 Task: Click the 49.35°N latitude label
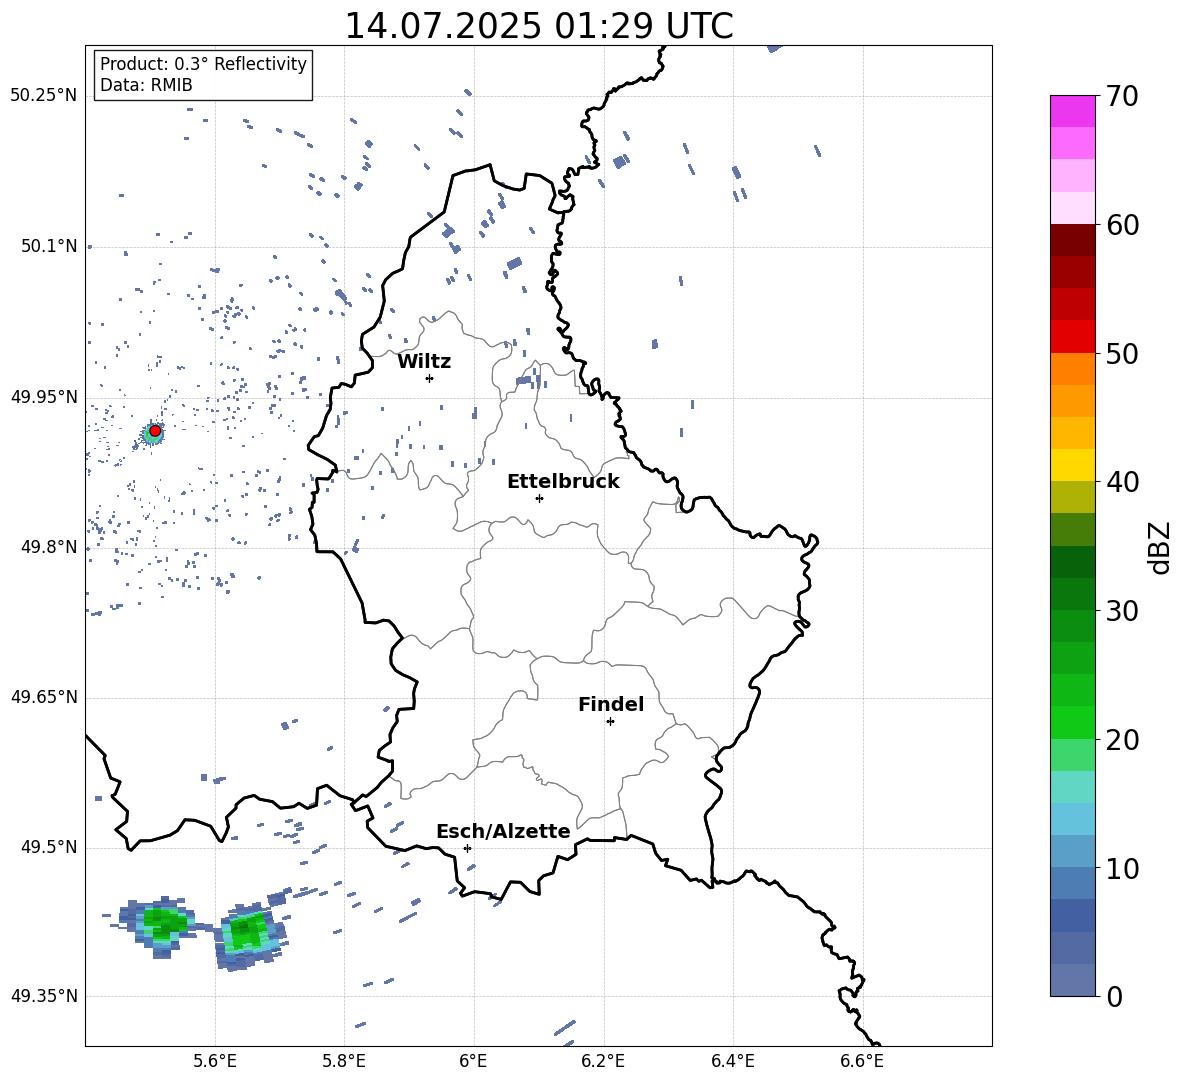(44, 996)
